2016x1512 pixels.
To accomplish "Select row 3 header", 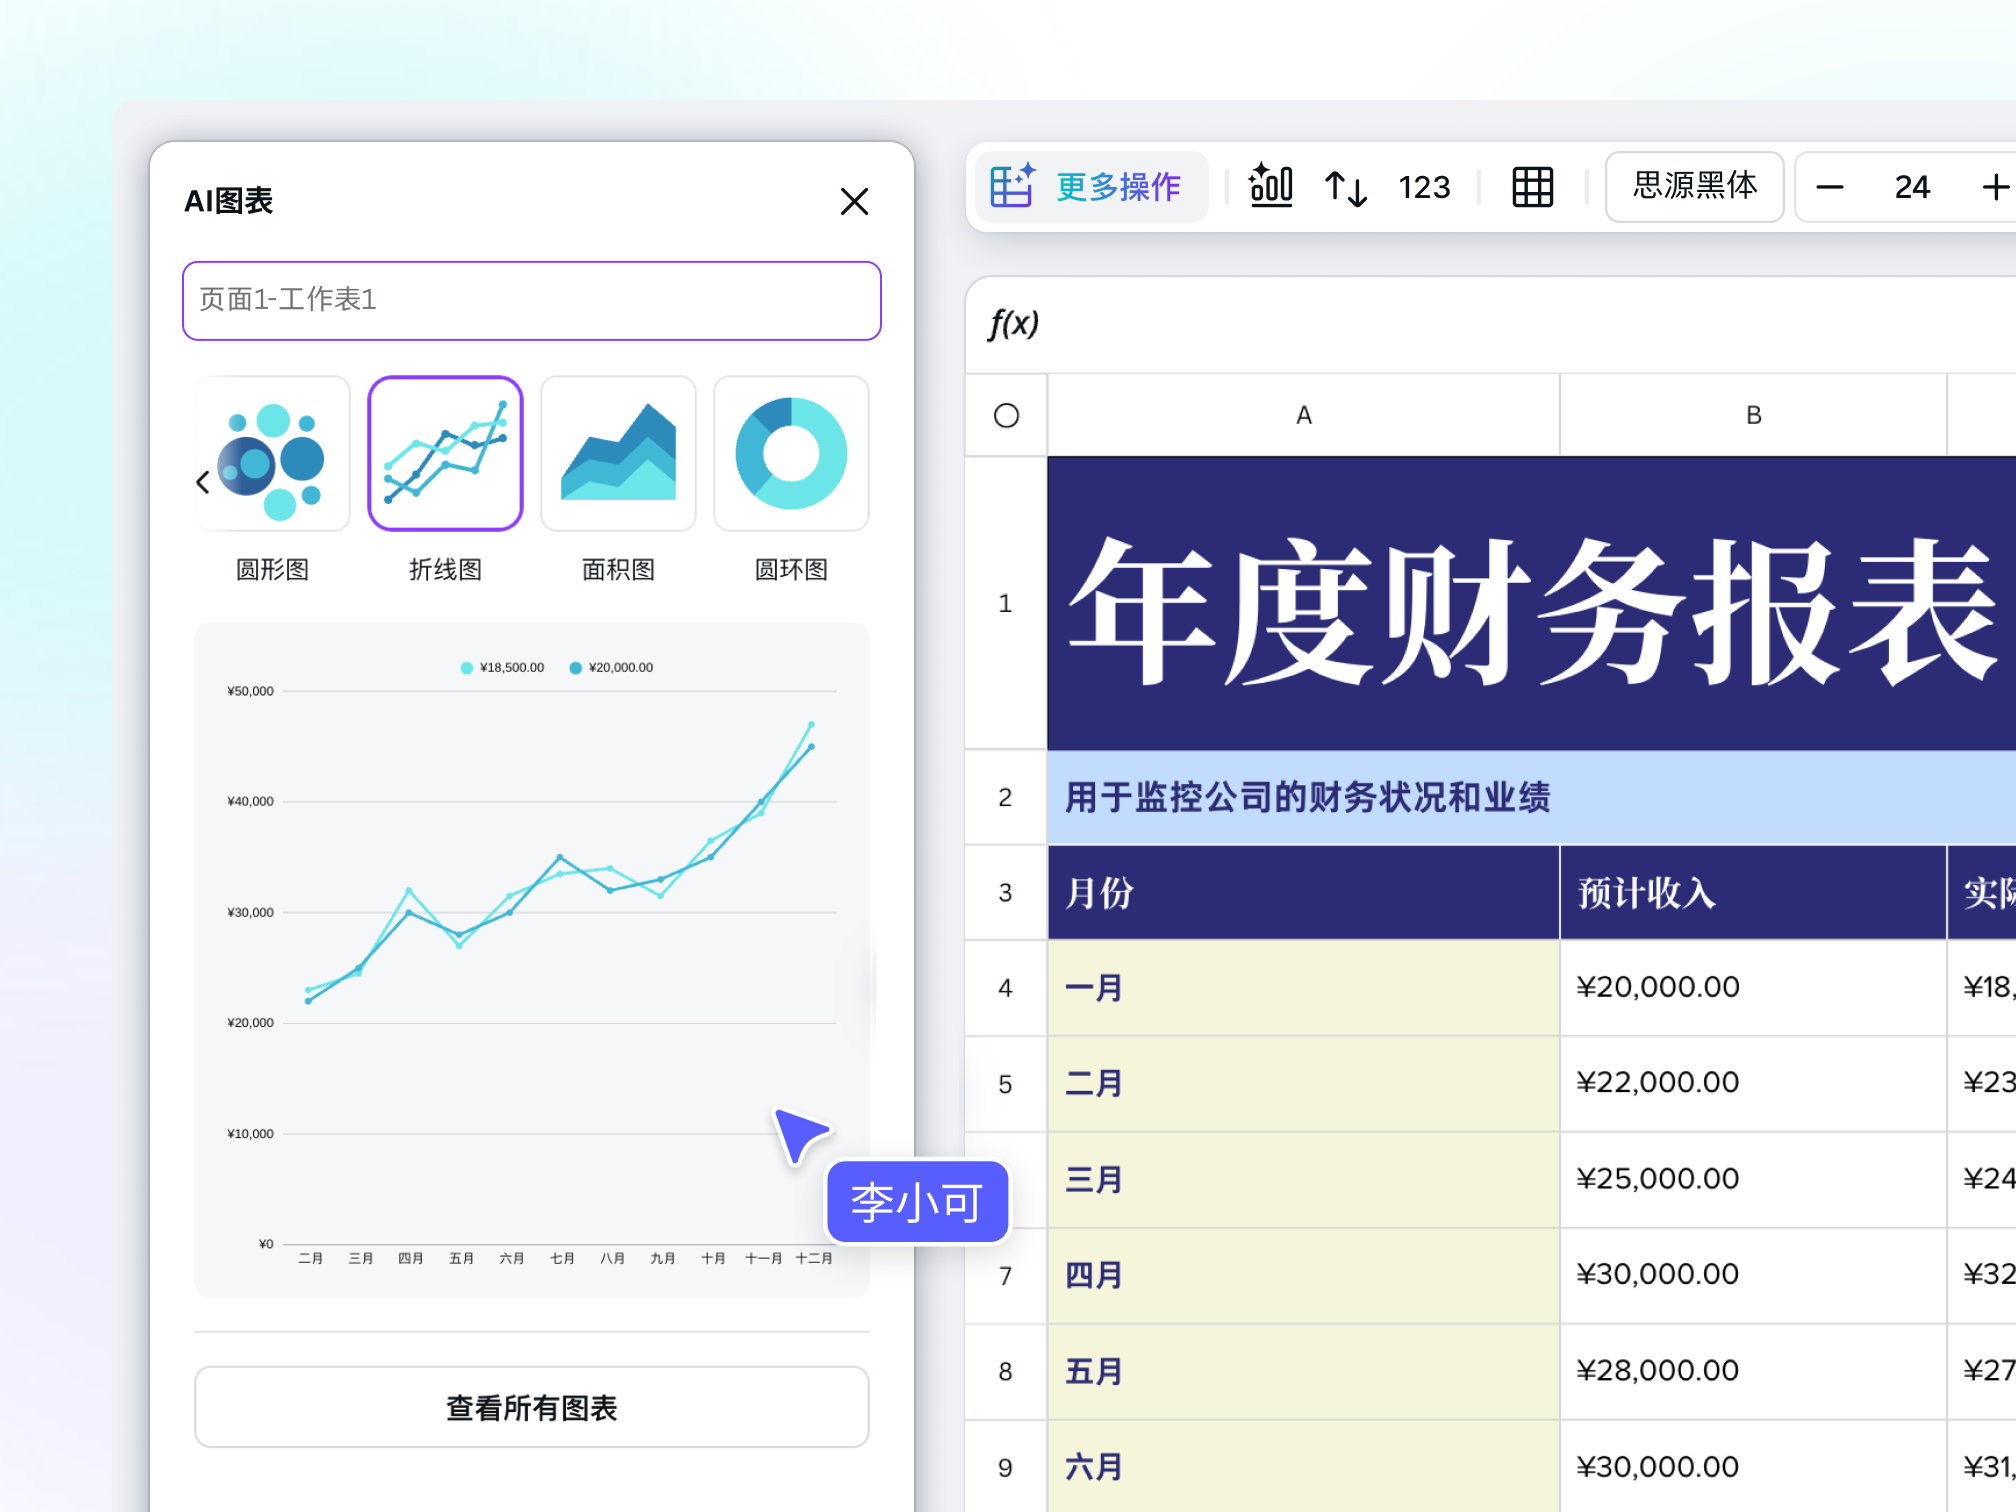I will click(x=1006, y=892).
